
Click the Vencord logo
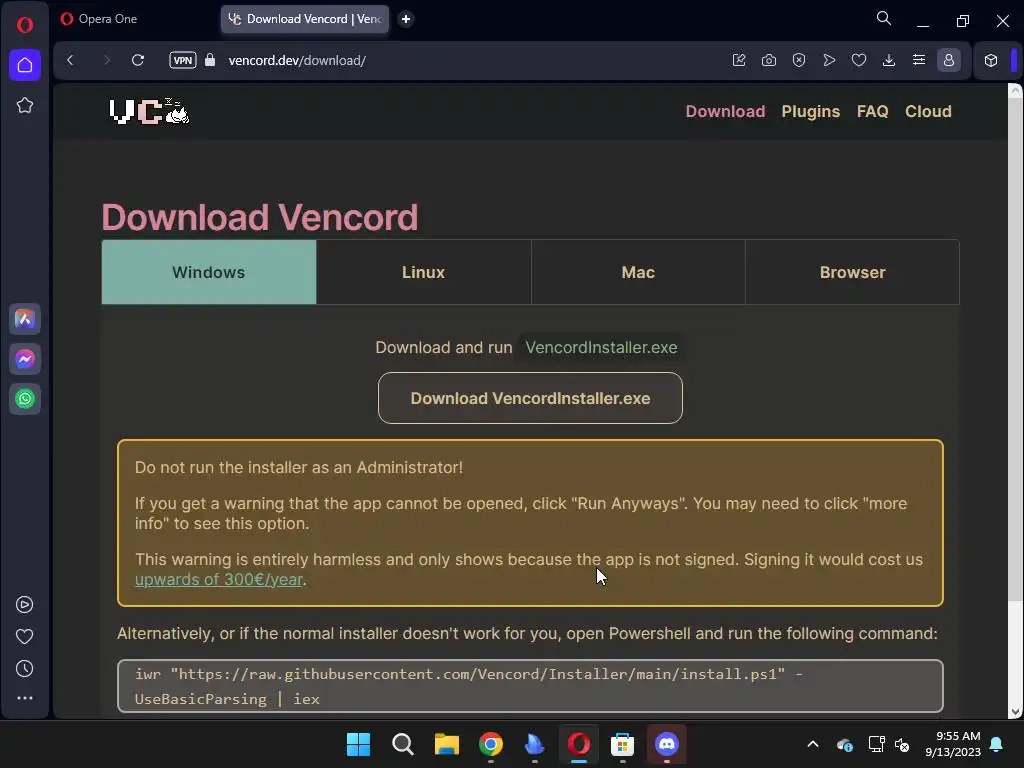click(x=150, y=111)
